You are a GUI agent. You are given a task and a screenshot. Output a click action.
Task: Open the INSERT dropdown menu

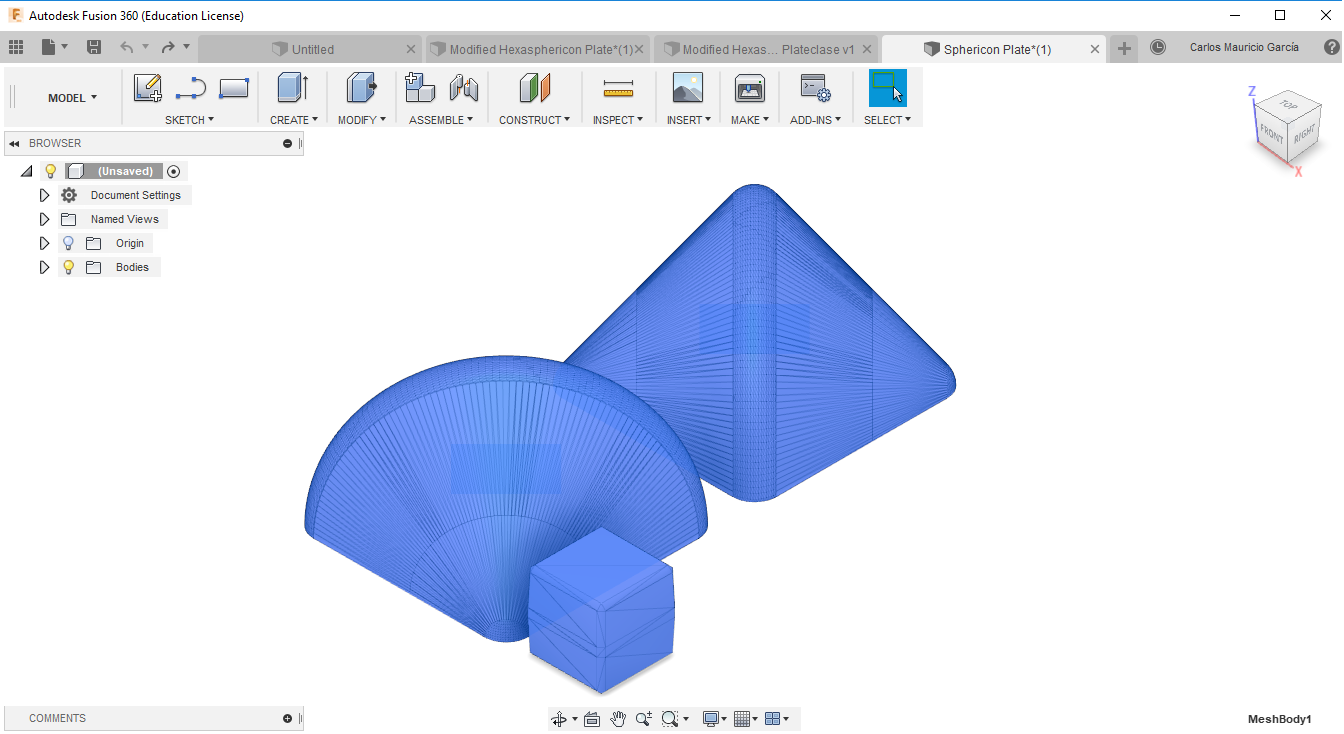[x=689, y=120]
